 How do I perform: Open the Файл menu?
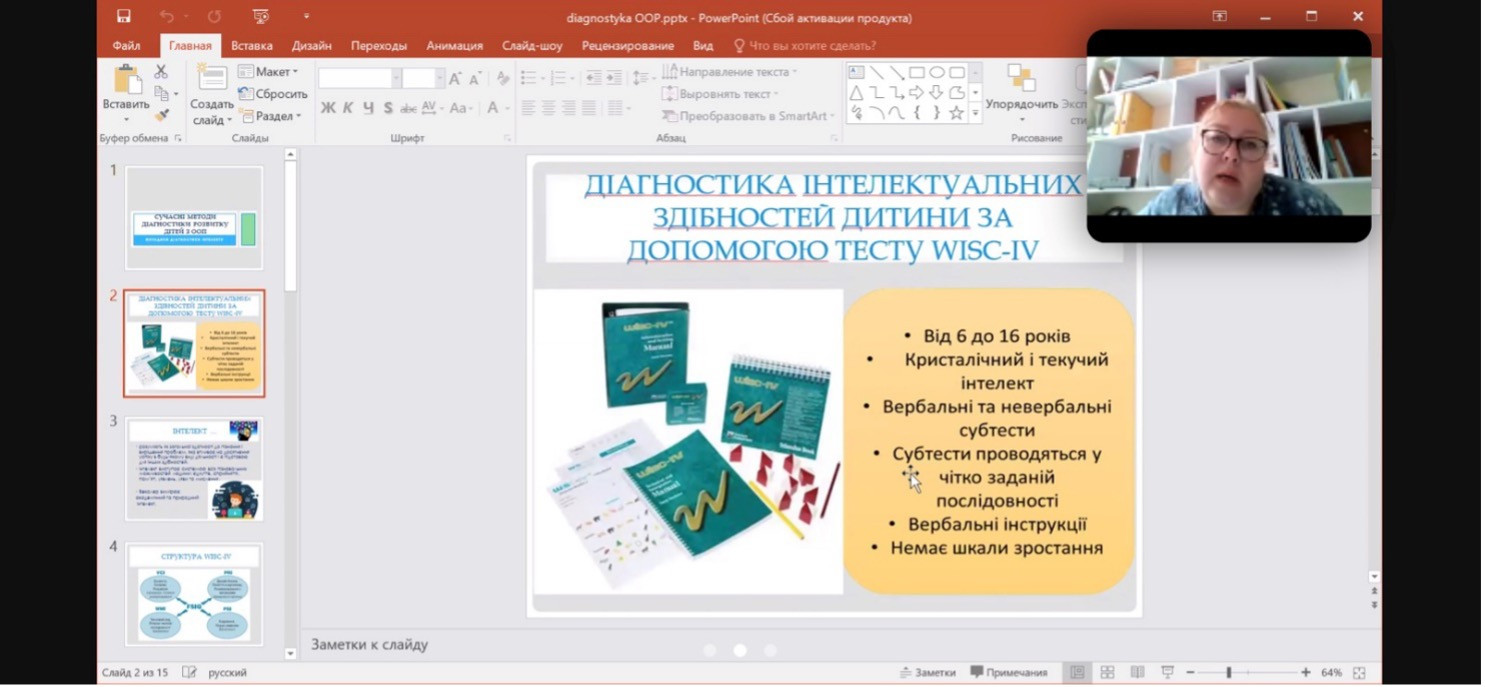(127, 46)
